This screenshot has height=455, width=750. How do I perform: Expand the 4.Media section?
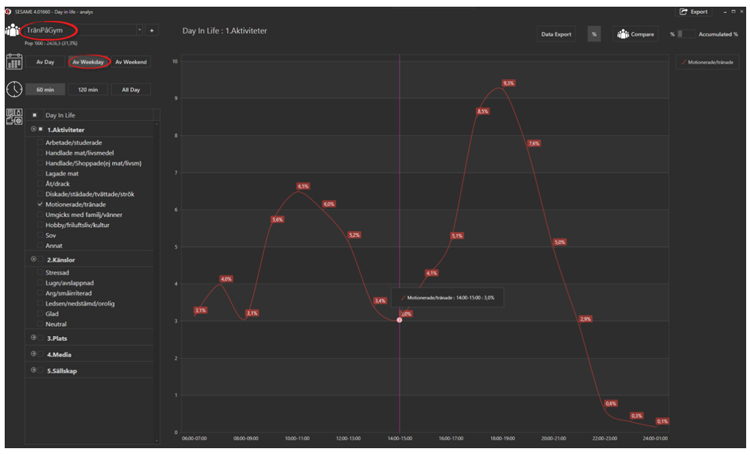[34, 354]
